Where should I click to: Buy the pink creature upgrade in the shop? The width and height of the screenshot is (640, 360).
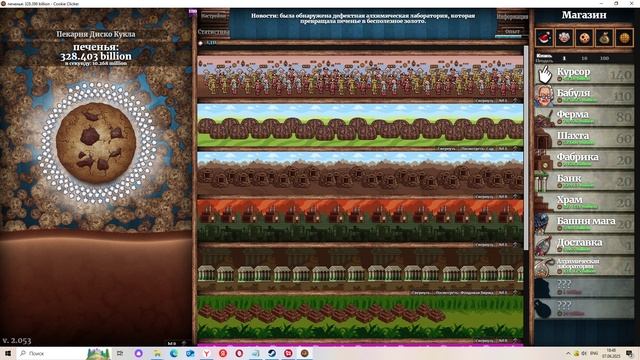(564, 38)
